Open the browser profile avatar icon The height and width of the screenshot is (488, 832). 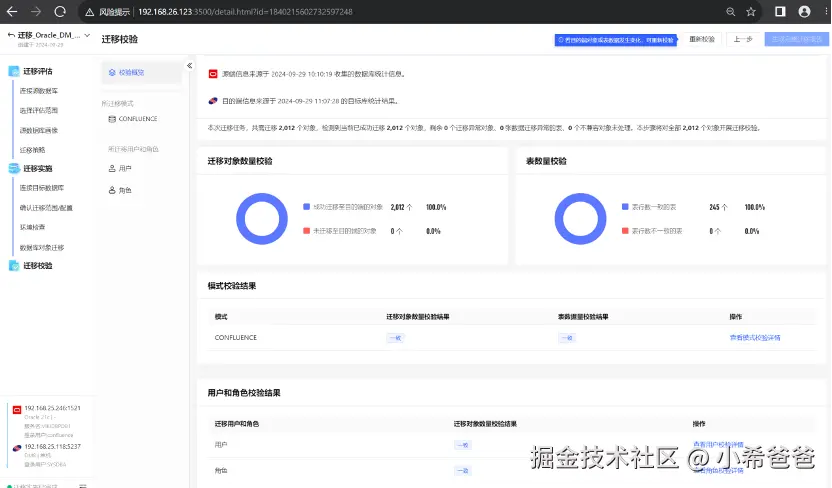[804, 12]
